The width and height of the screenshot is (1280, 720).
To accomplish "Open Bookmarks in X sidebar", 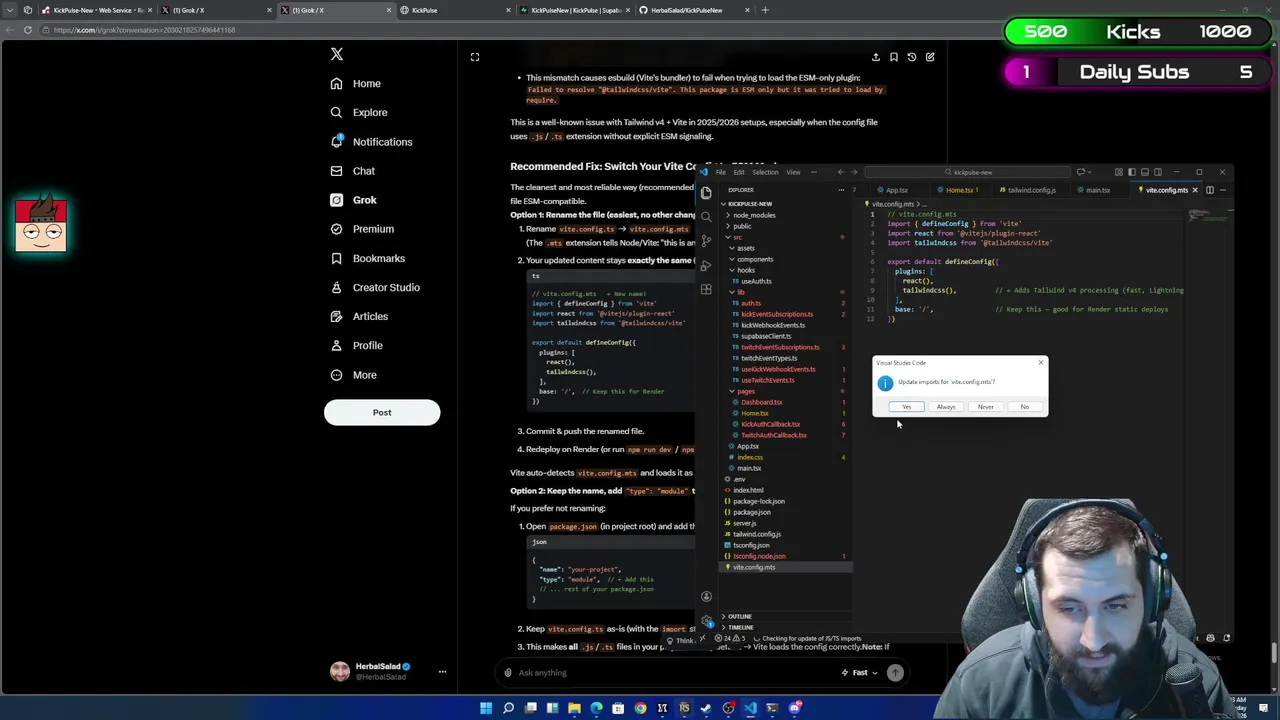I will coord(368,258).
